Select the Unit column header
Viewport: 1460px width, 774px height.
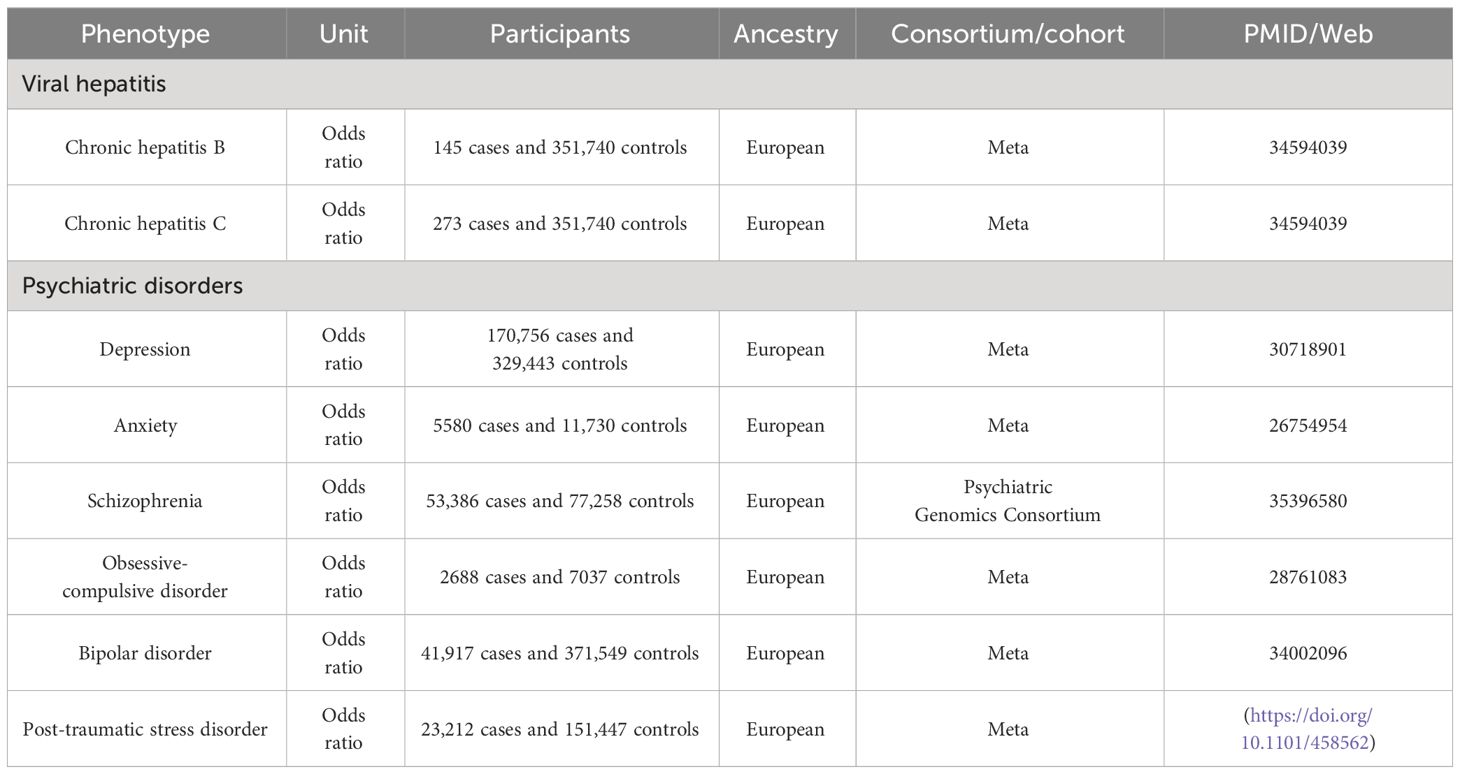344,34
